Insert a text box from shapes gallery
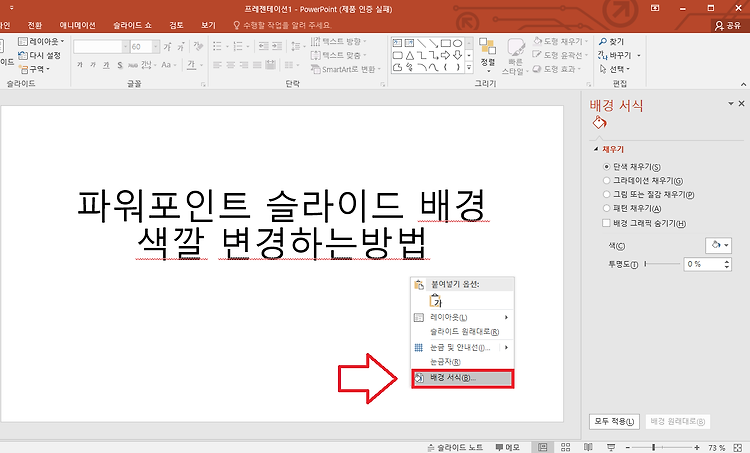Screen dimensions: 750x453 pyautogui.click(x=397, y=43)
